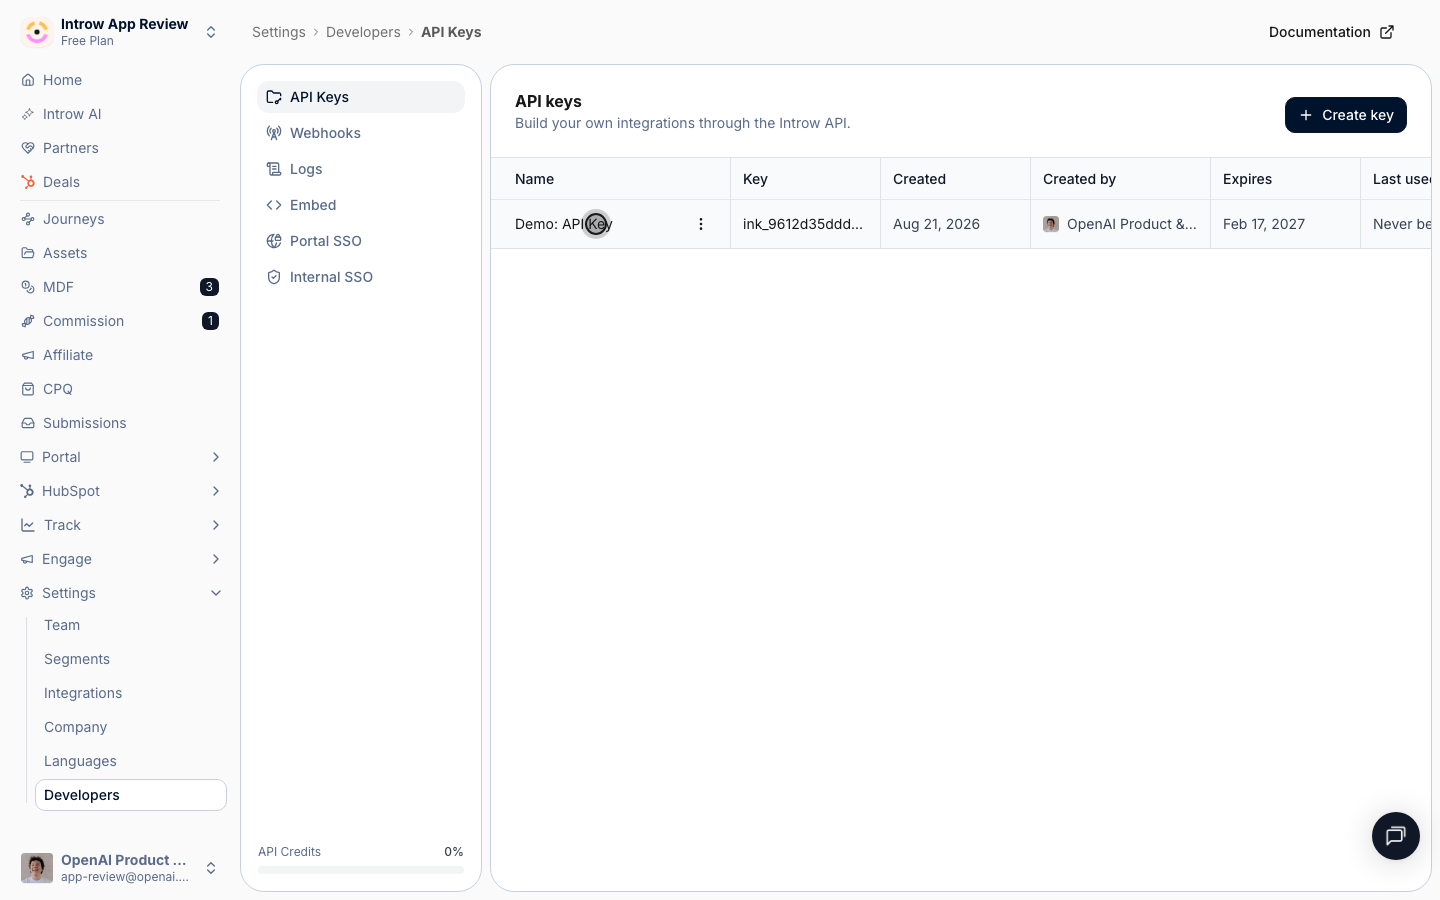Collapse the Settings submenu
Image resolution: width=1440 pixels, height=900 pixels.
pos(216,593)
